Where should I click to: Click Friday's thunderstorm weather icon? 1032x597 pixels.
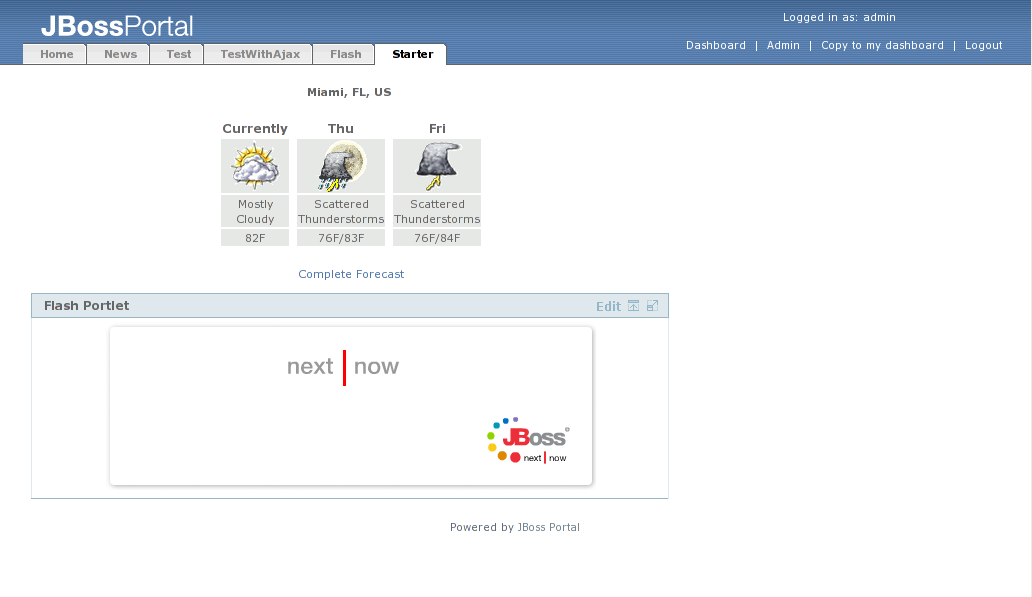(x=437, y=166)
